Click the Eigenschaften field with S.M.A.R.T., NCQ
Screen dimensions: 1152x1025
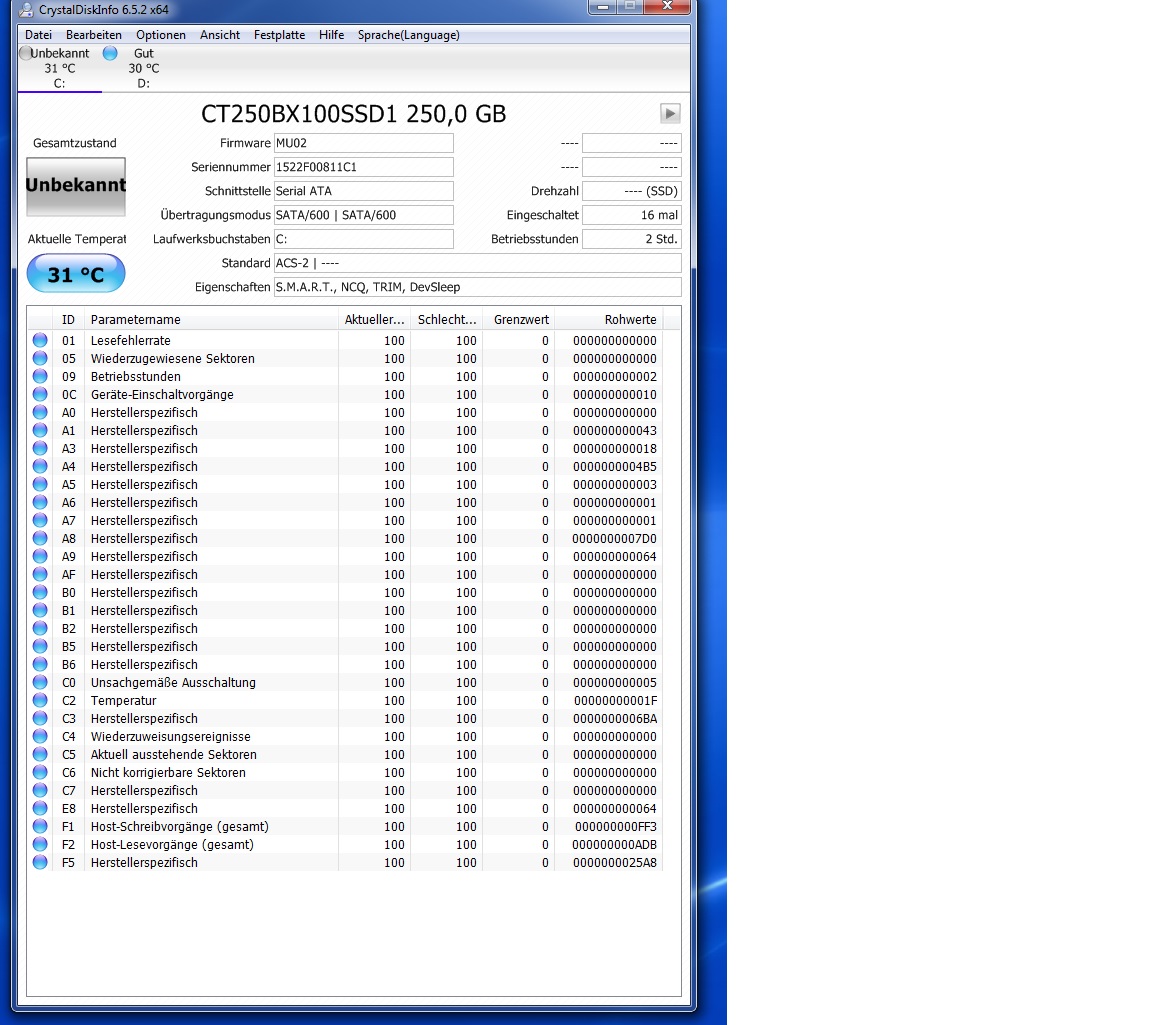[478, 287]
